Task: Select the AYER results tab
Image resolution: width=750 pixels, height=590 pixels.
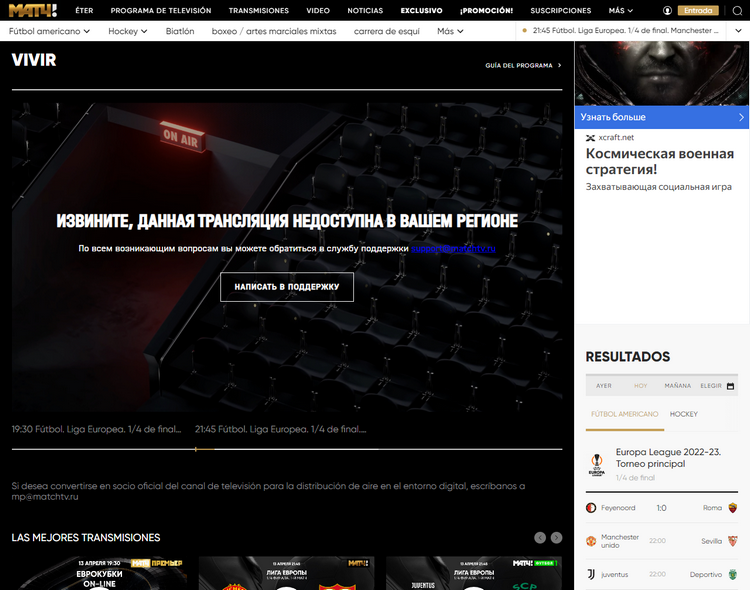Action: coord(604,386)
